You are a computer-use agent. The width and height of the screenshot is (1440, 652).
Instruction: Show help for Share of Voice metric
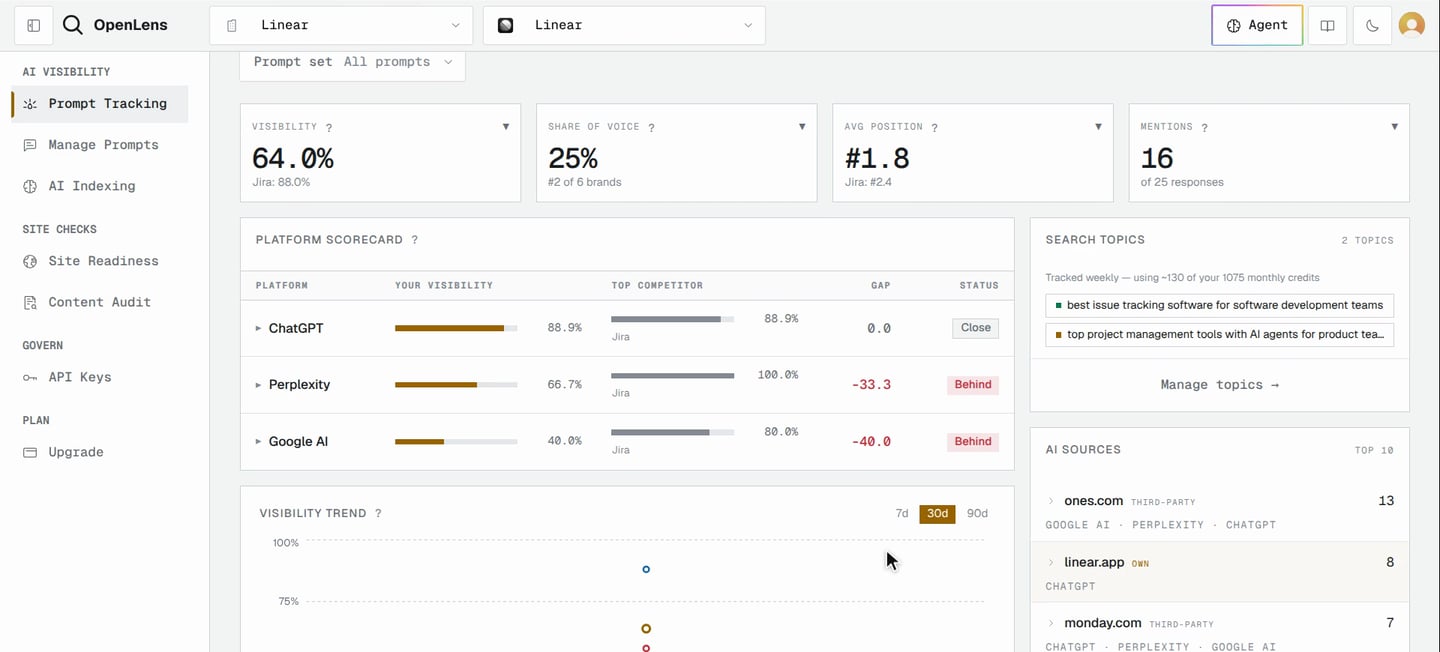pyautogui.click(x=651, y=128)
